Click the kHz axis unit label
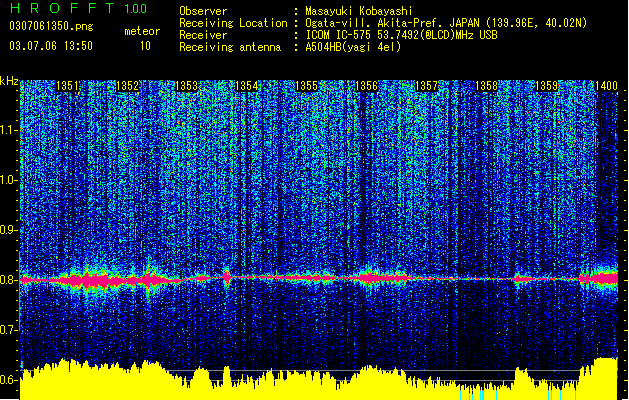Screen dimensions: 629x400 tap(9, 81)
